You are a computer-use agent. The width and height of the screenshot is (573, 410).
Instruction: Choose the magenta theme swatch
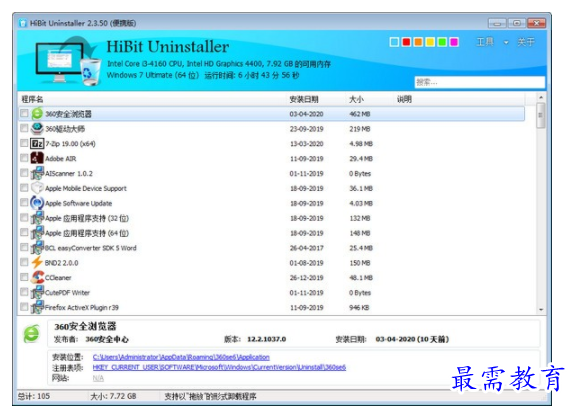pyautogui.click(x=454, y=42)
